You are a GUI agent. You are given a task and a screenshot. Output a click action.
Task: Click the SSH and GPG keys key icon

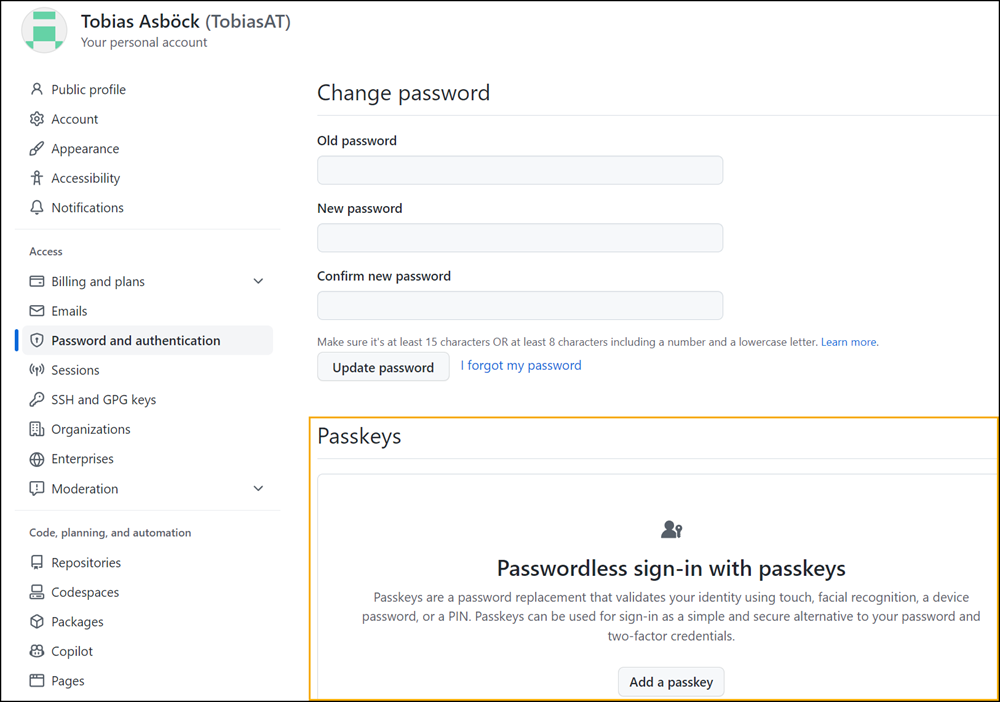[x=35, y=399]
